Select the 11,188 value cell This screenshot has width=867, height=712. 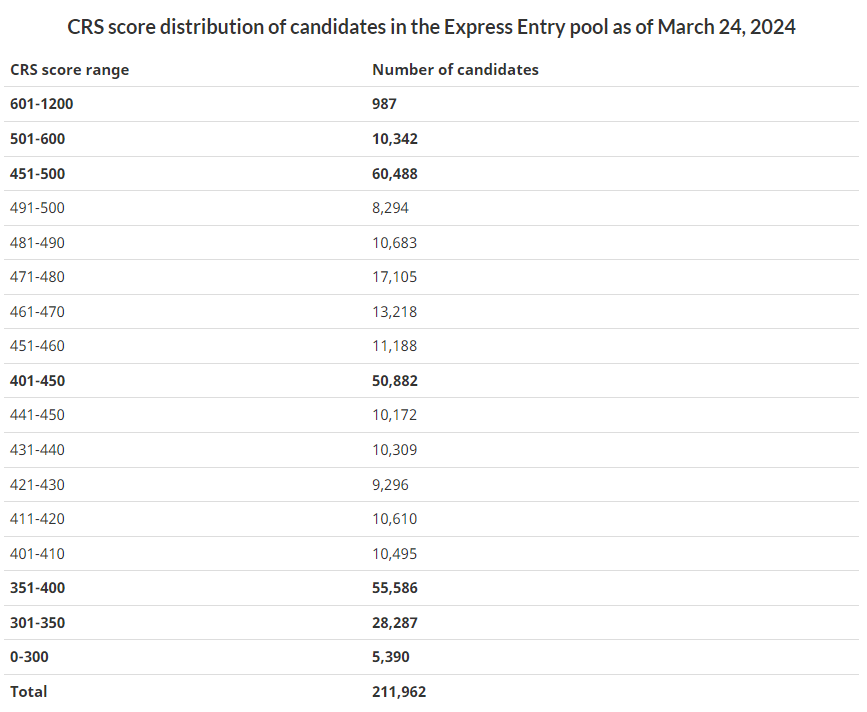[394, 346]
